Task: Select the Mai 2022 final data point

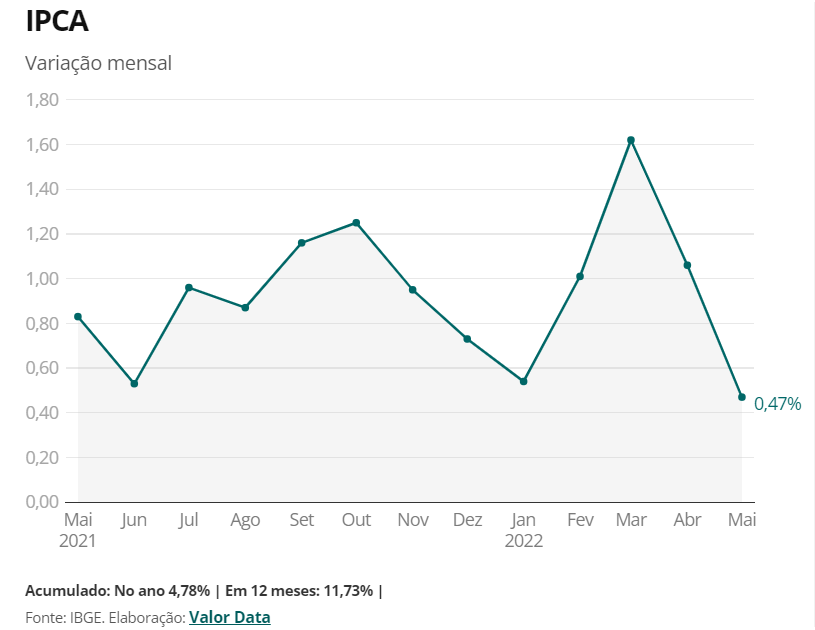Action: click(x=742, y=397)
